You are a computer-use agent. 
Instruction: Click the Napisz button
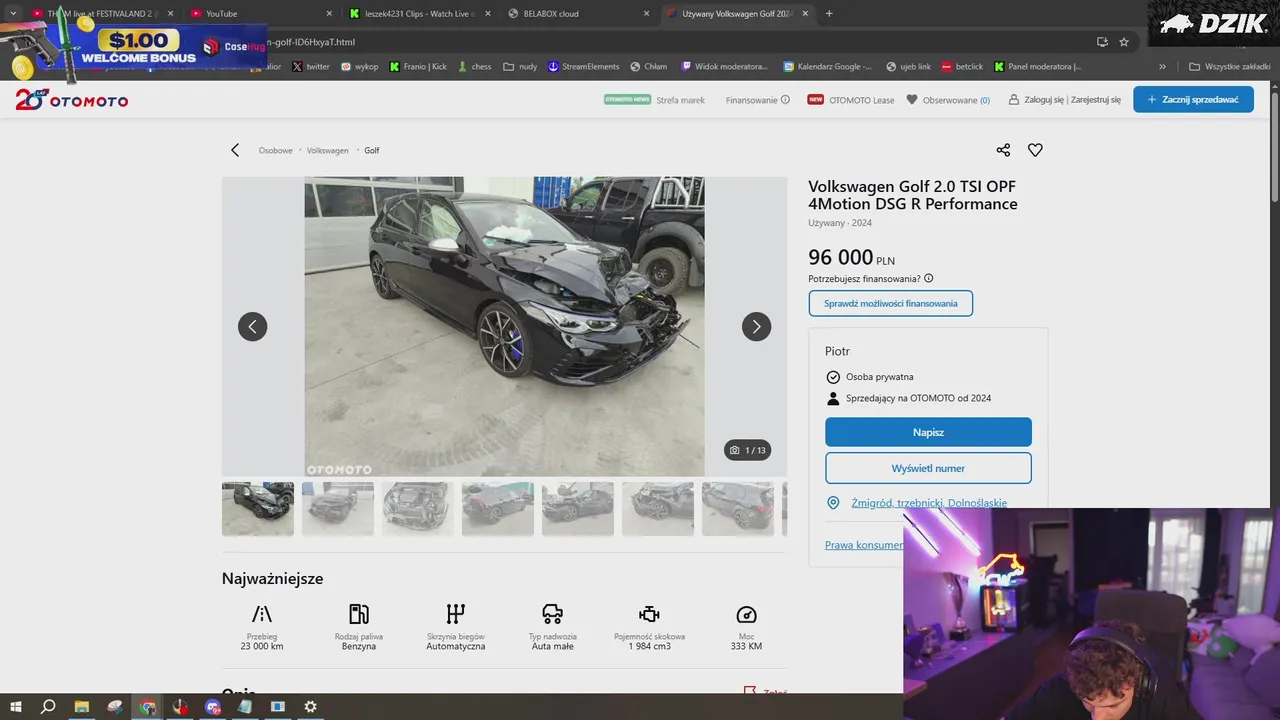pyautogui.click(x=928, y=432)
